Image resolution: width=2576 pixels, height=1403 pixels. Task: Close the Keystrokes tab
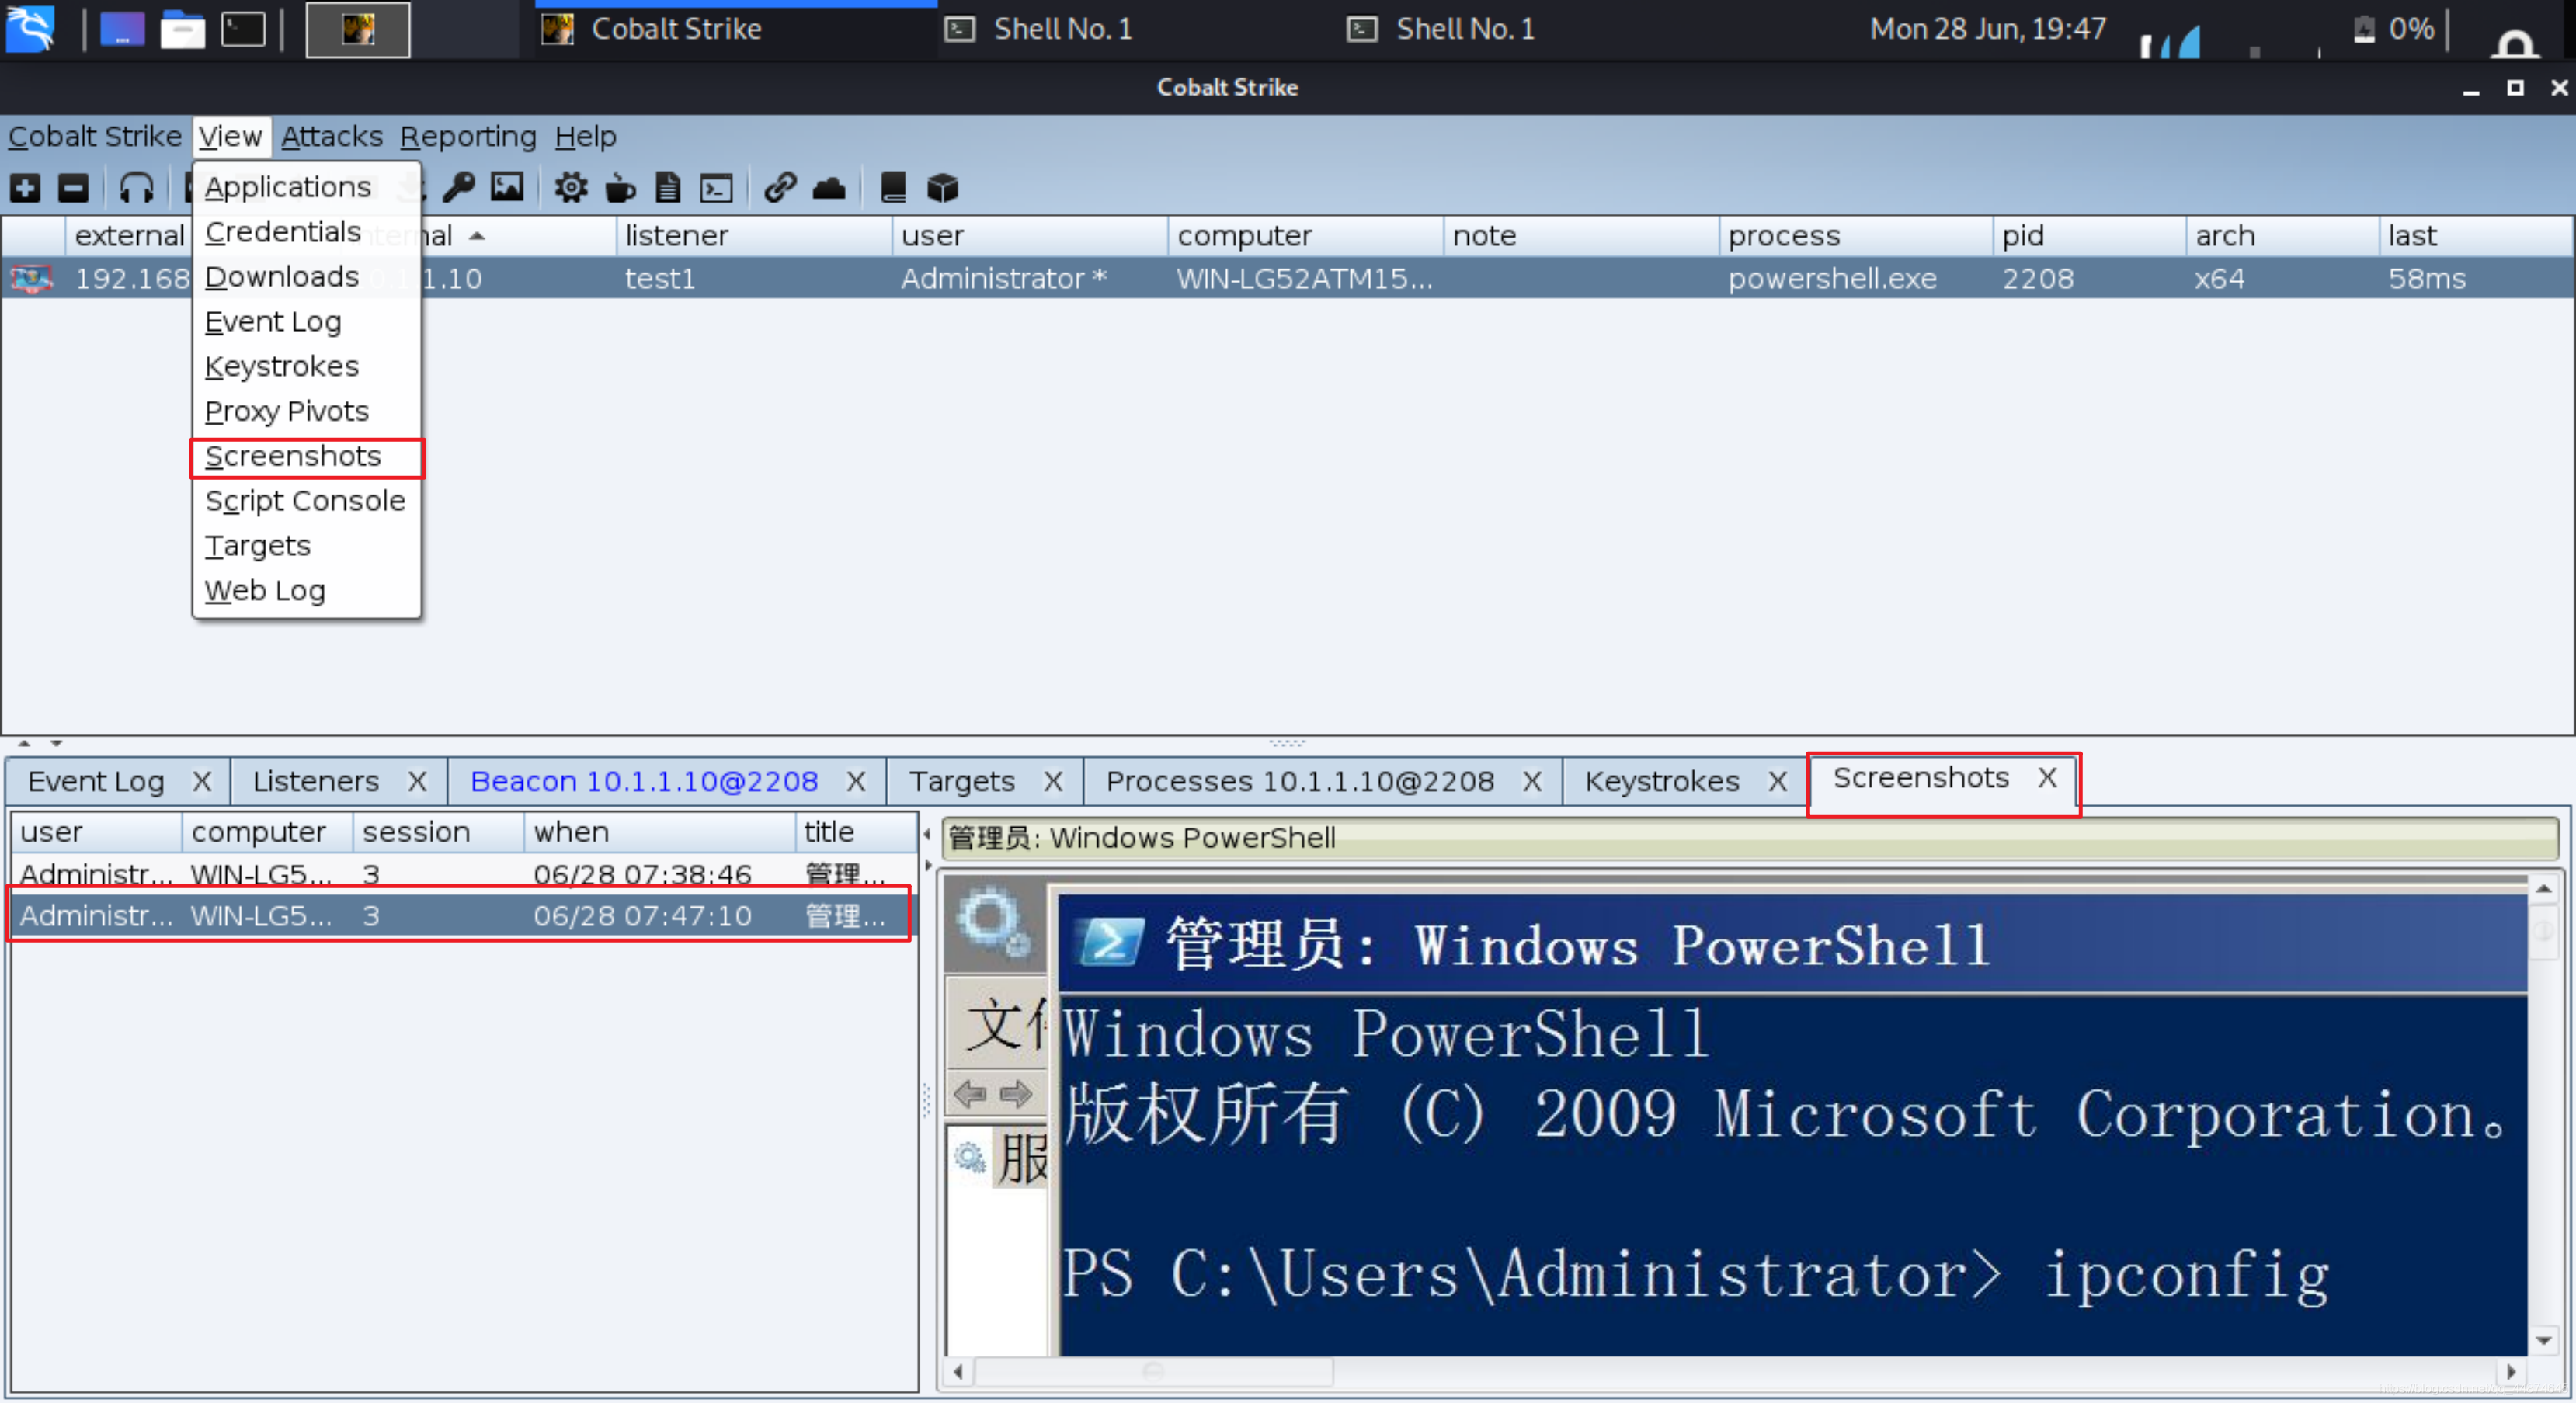[1776, 782]
